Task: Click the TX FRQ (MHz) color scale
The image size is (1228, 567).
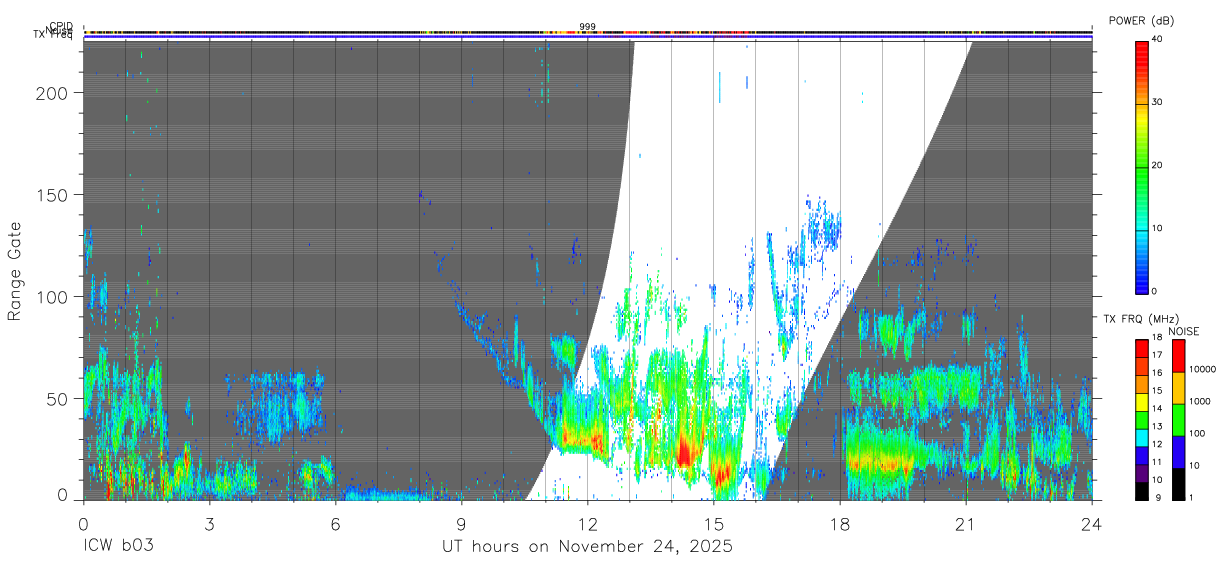Action: pos(1141,419)
